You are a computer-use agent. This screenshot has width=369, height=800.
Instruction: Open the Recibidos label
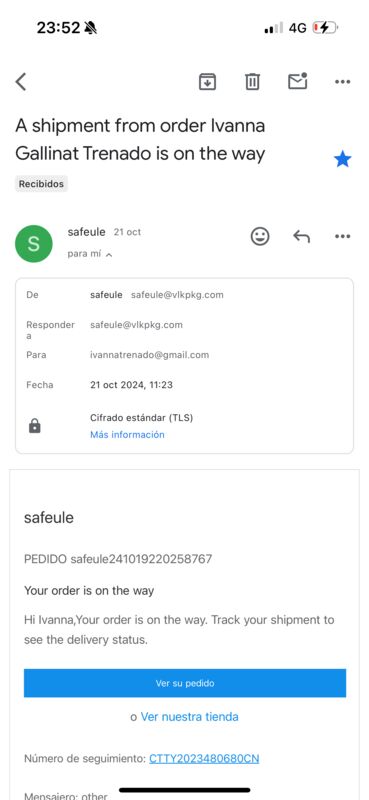pos(41,184)
